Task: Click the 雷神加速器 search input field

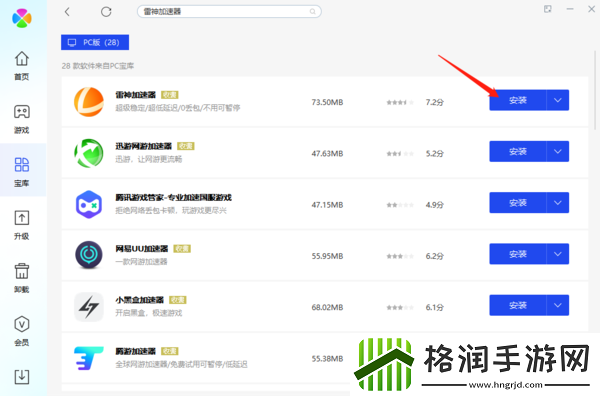Action: (x=229, y=11)
